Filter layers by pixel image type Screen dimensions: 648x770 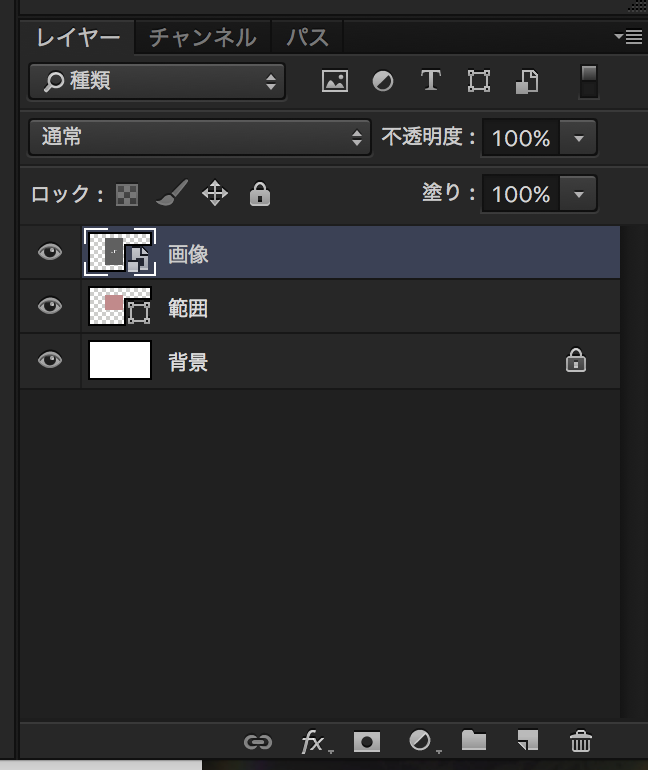pos(335,81)
